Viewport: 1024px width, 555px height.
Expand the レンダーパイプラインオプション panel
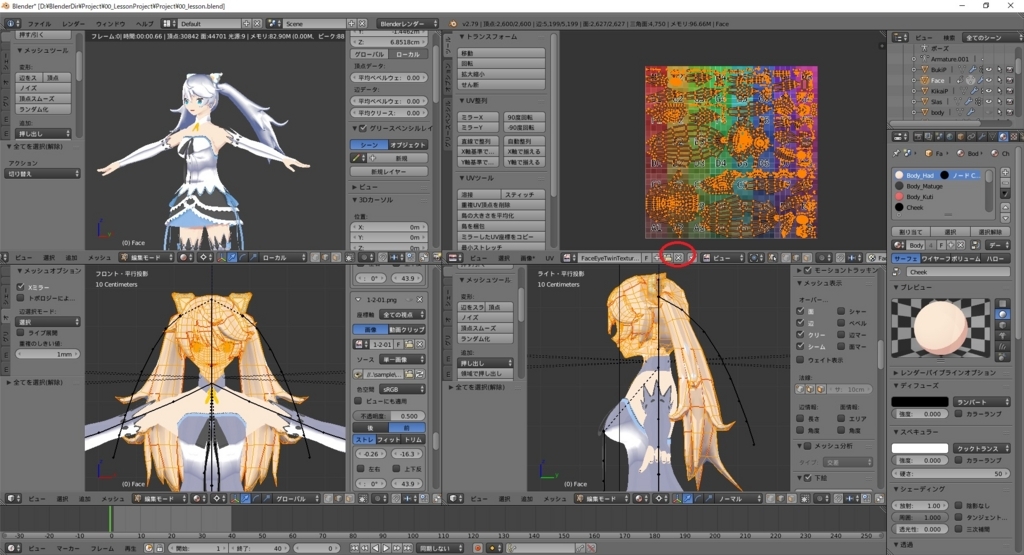pyautogui.click(x=947, y=373)
